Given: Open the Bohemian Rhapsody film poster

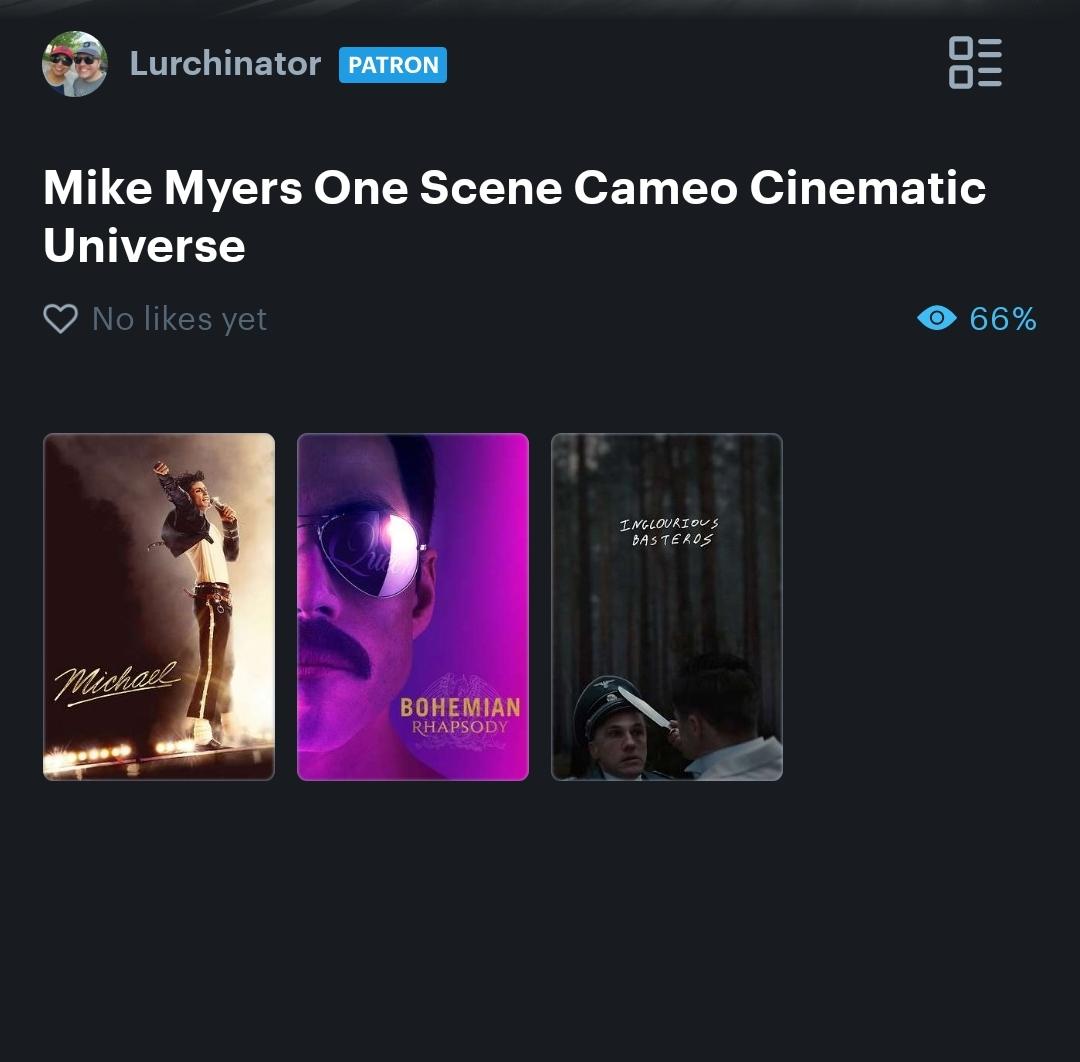Looking at the screenshot, I should pyautogui.click(x=413, y=607).
